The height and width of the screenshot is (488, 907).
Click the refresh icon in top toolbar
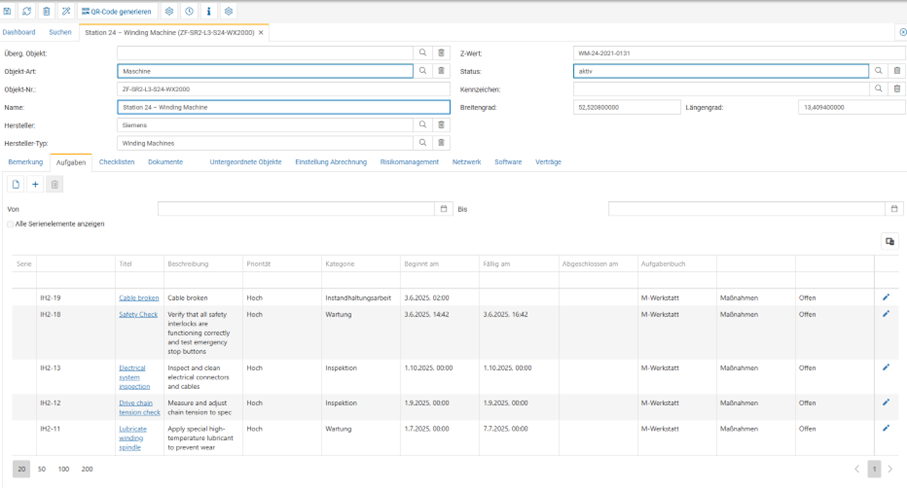[27, 11]
